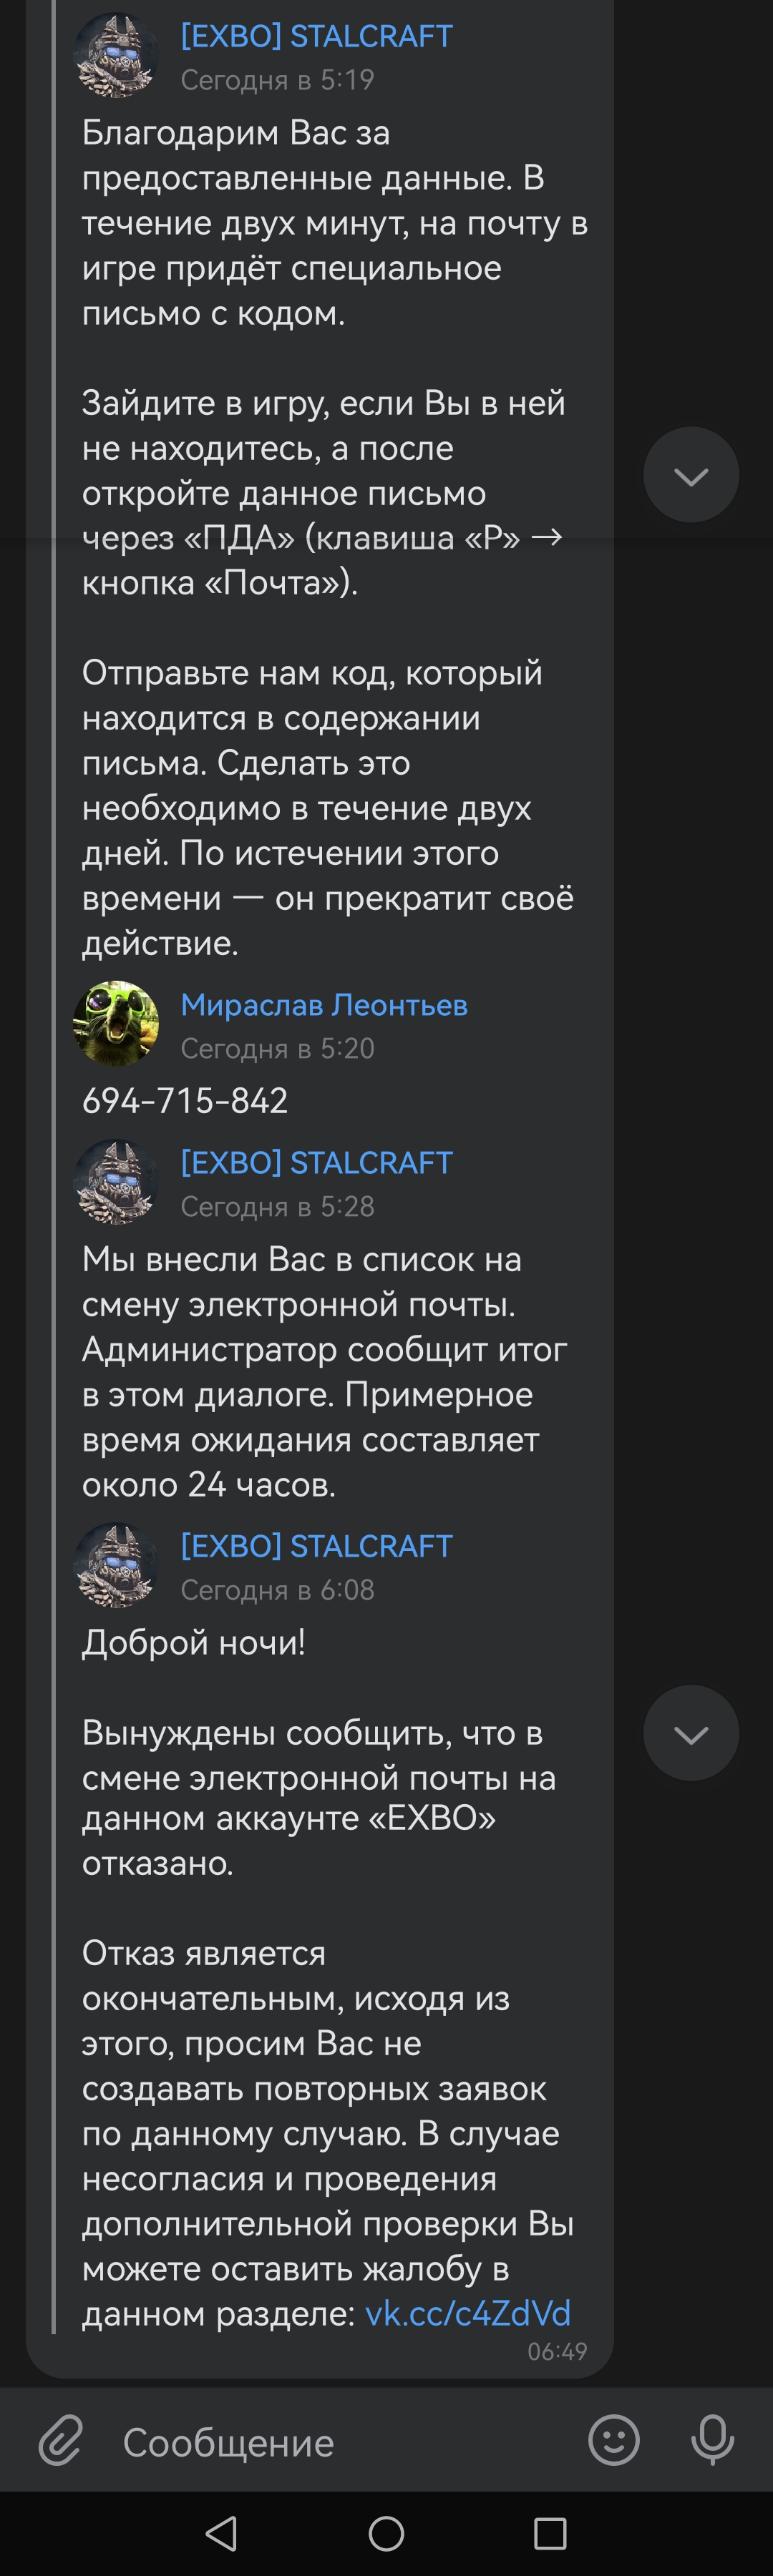Image resolution: width=773 pixels, height=2576 pixels.
Task: Open the vk.cc/c4ZdVd link
Action: click(468, 2313)
